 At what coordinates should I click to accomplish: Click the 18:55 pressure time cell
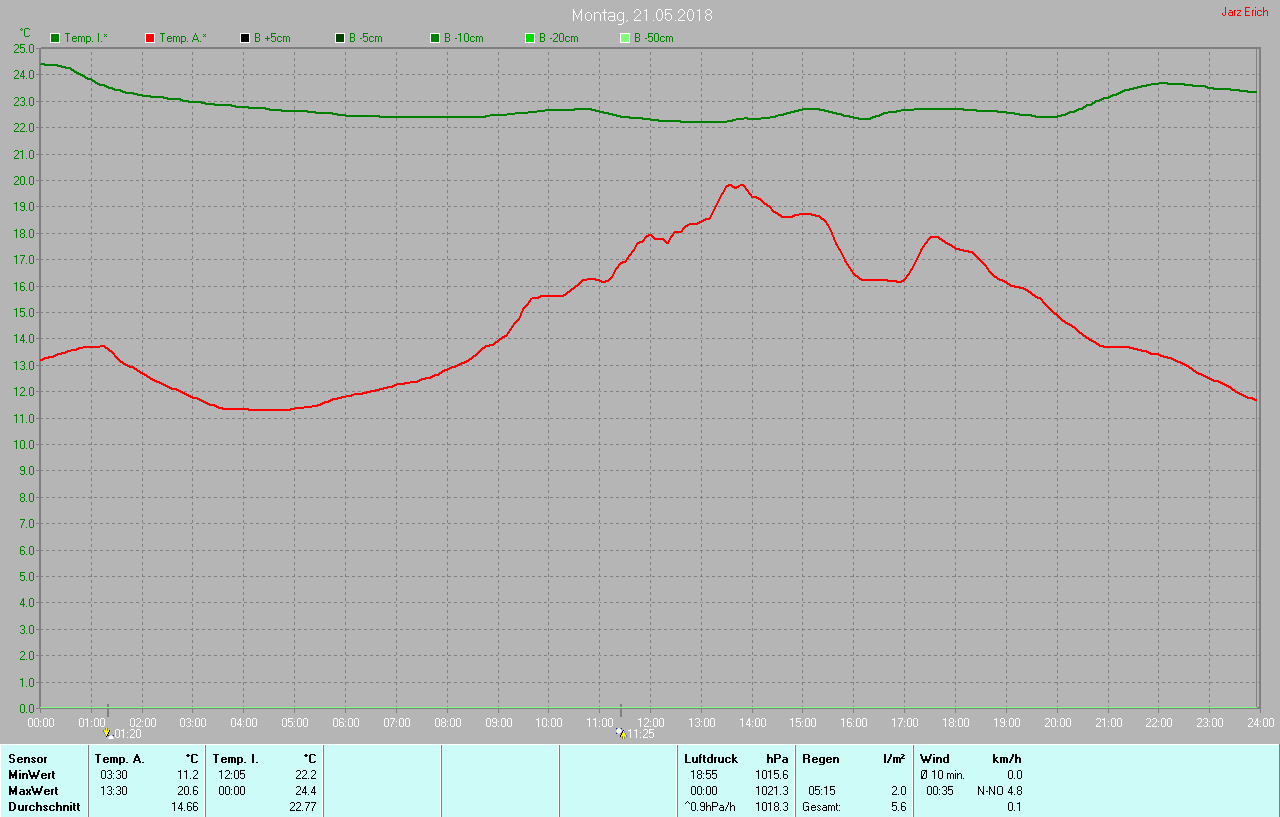click(704, 775)
